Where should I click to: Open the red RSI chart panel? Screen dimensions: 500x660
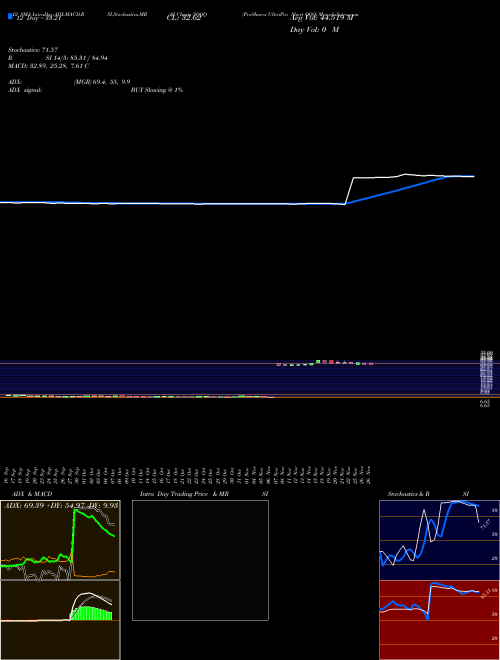[x=439, y=620]
